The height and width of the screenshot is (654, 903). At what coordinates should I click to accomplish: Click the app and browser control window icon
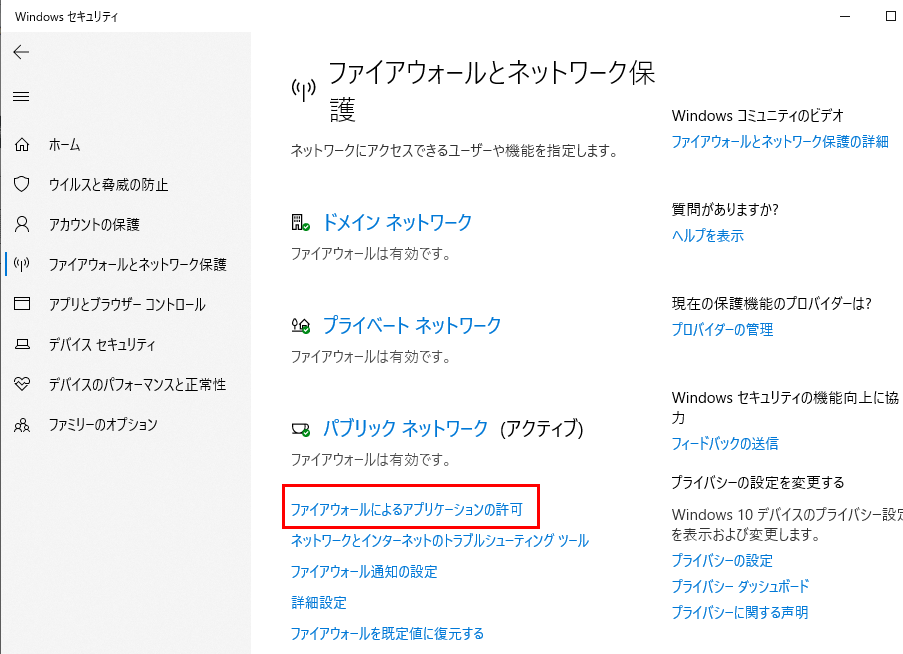coord(22,303)
